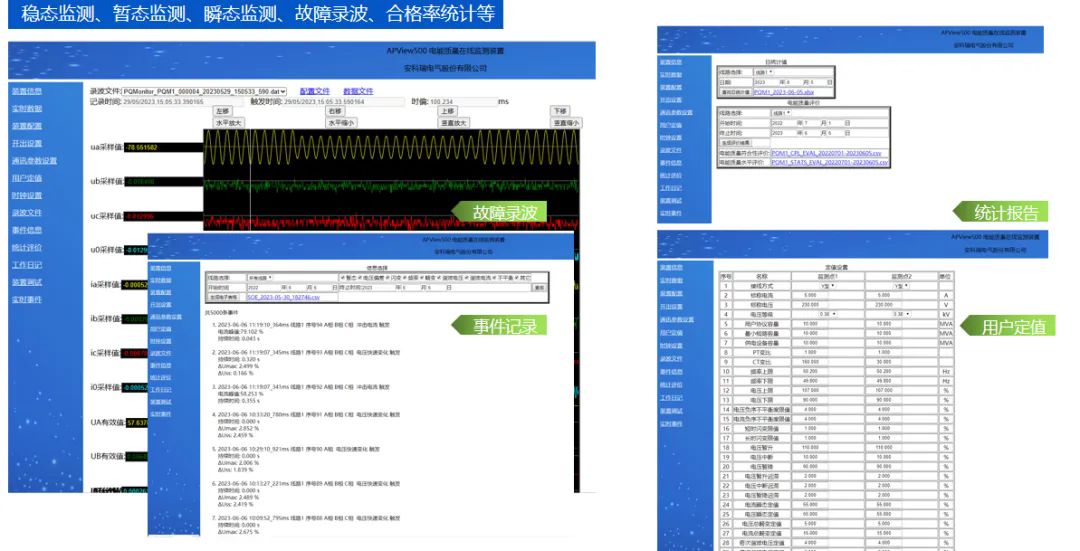Toggle the 谐波电压 checkbox in event window
This screenshot has height=551, width=1080.
[x=439, y=278]
